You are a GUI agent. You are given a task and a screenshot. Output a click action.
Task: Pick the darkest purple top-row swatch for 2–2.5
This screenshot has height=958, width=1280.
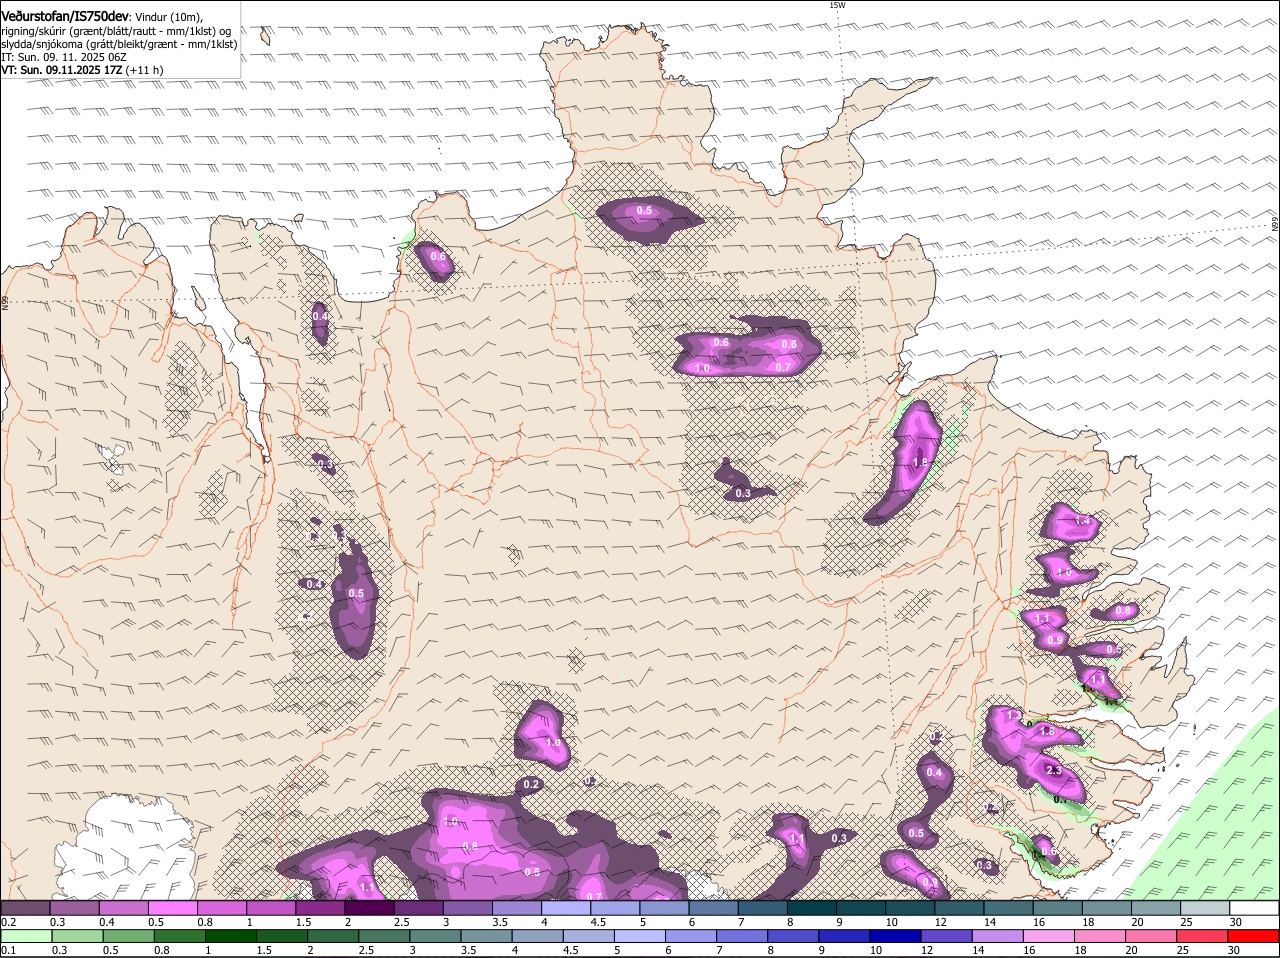click(369, 908)
